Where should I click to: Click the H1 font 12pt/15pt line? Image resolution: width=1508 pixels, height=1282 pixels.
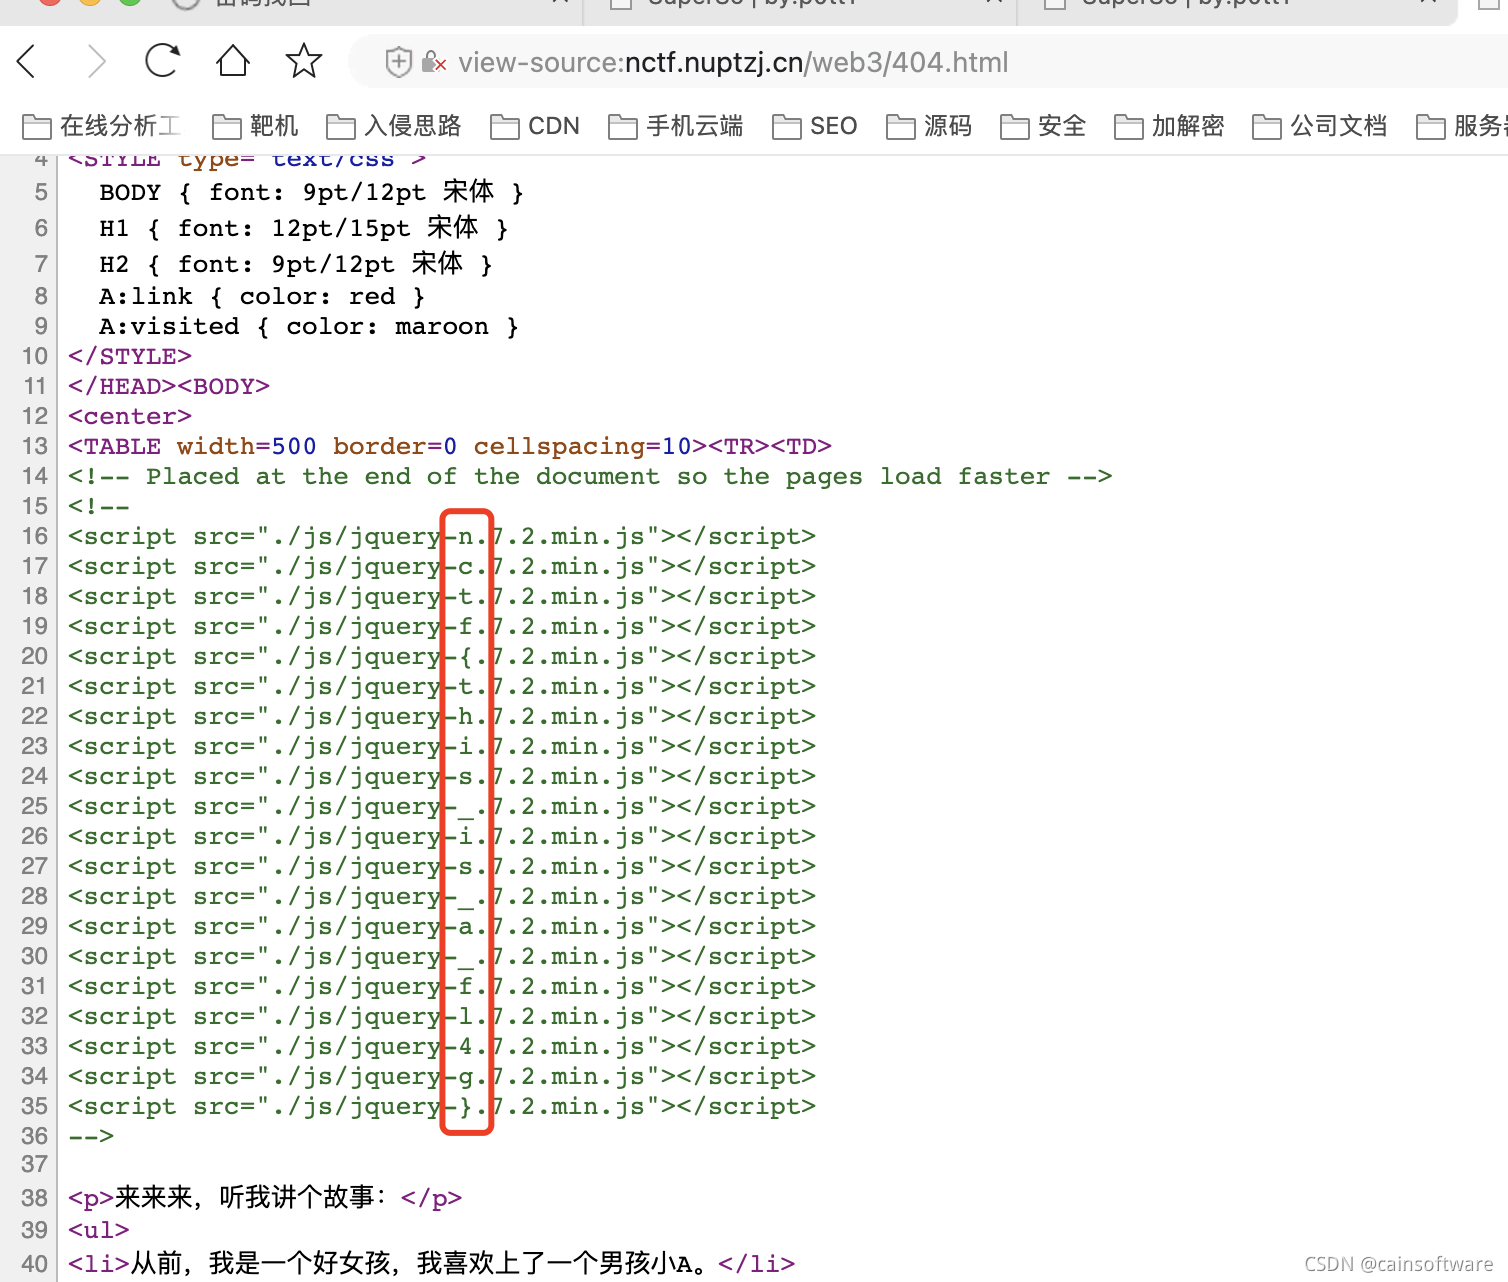[304, 228]
